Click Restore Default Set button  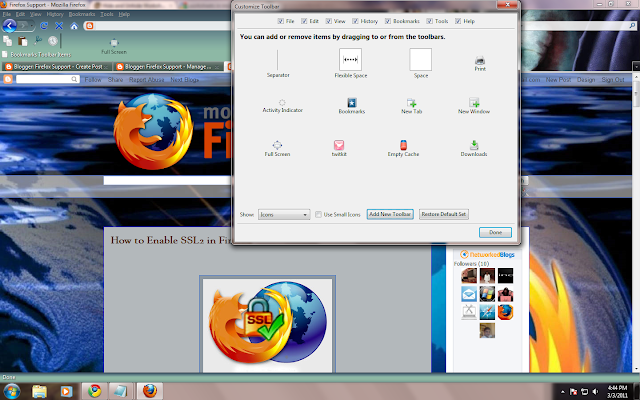click(444, 214)
